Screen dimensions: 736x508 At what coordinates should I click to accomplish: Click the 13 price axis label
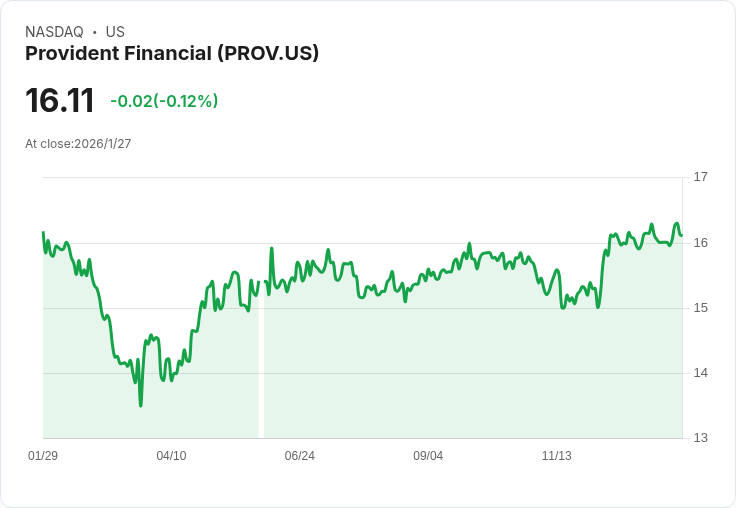(x=700, y=438)
